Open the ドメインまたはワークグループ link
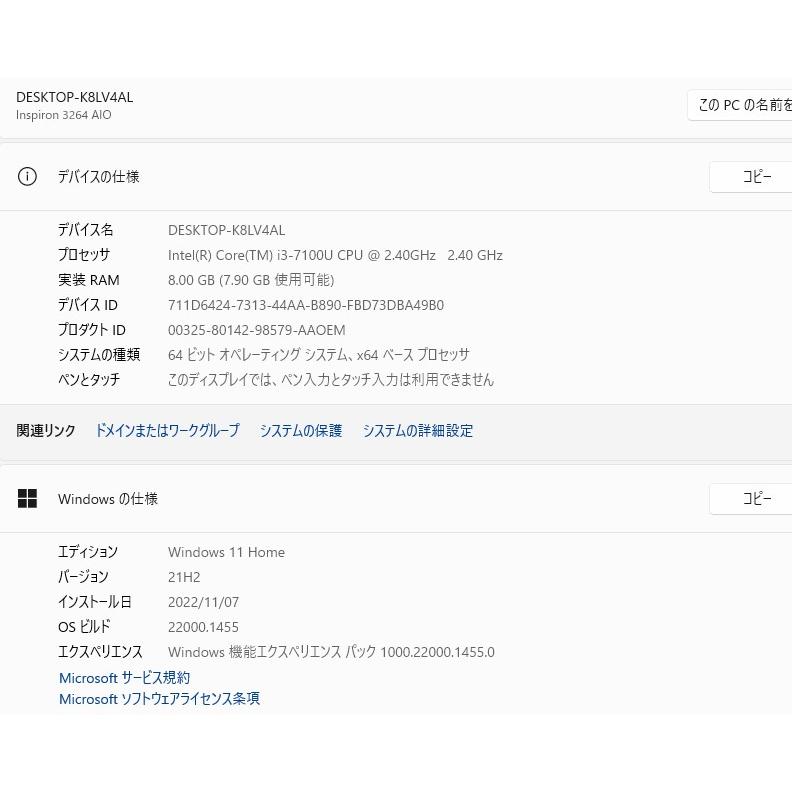Screen dimensions: 792x792 tap(168, 431)
